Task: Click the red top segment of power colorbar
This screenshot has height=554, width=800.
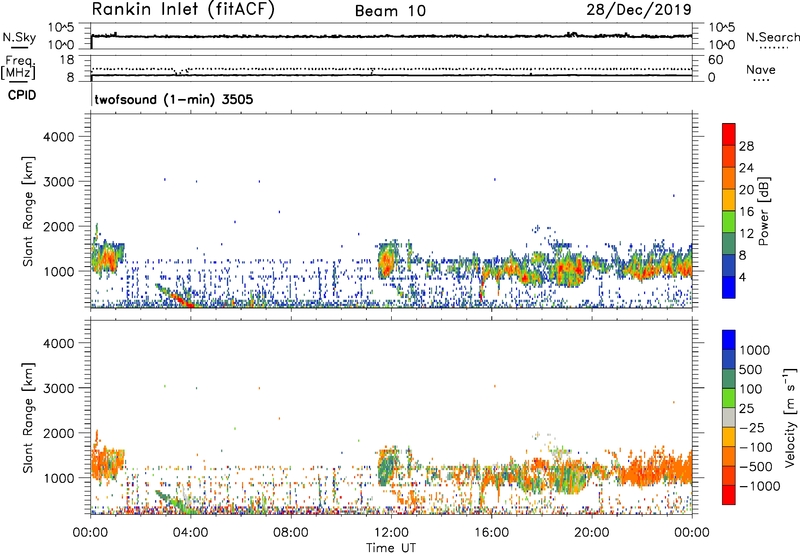Action: tap(729, 134)
